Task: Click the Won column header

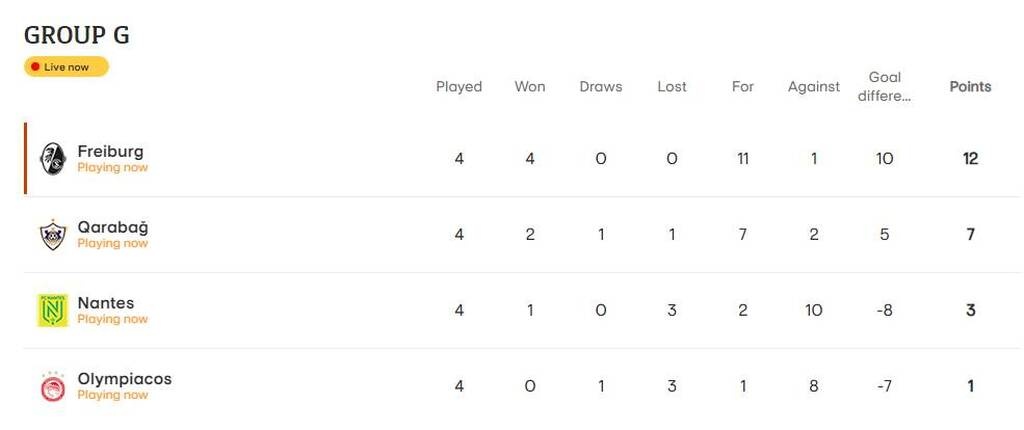Action: click(530, 87)
